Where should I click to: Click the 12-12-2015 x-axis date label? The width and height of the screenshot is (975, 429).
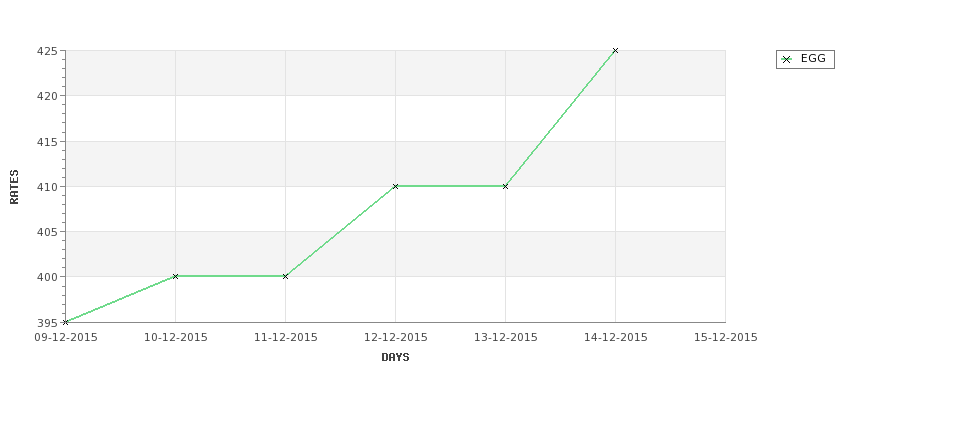(x=395, y=338)
